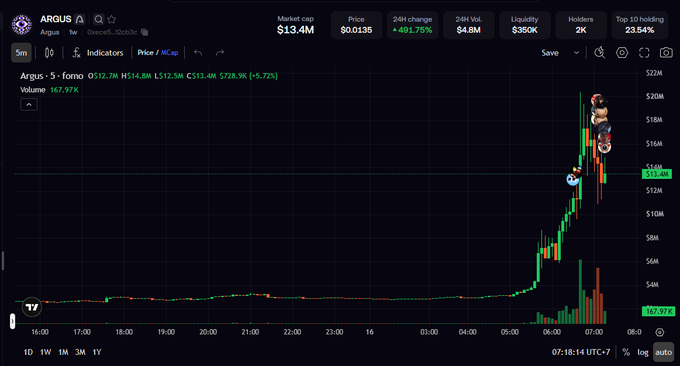
Task: Enter fullscreen chart mode
Action: 644,53
